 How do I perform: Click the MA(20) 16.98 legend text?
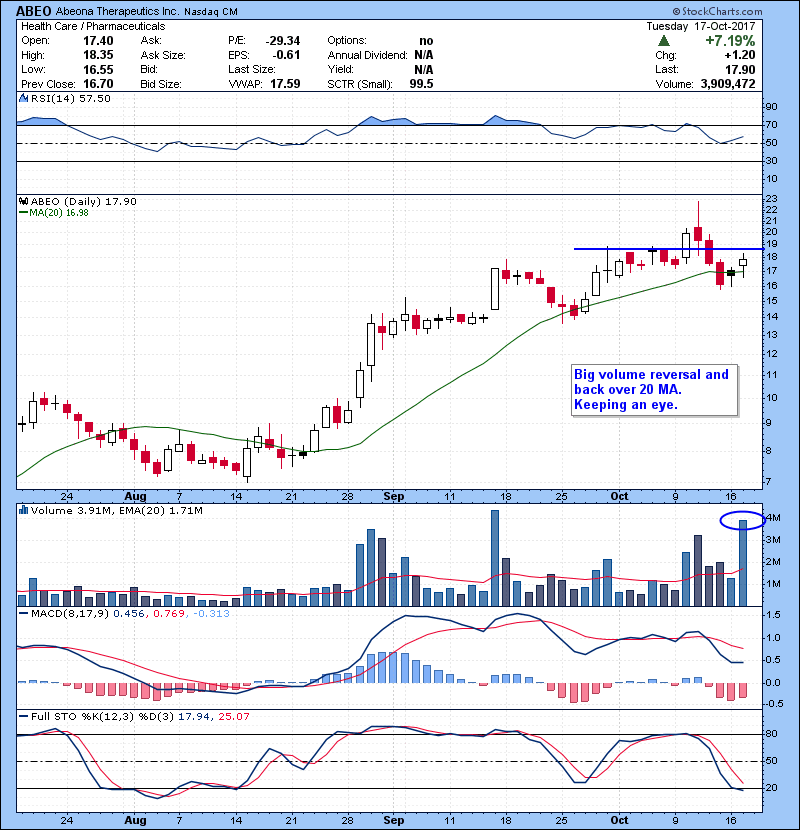[59, 213]
